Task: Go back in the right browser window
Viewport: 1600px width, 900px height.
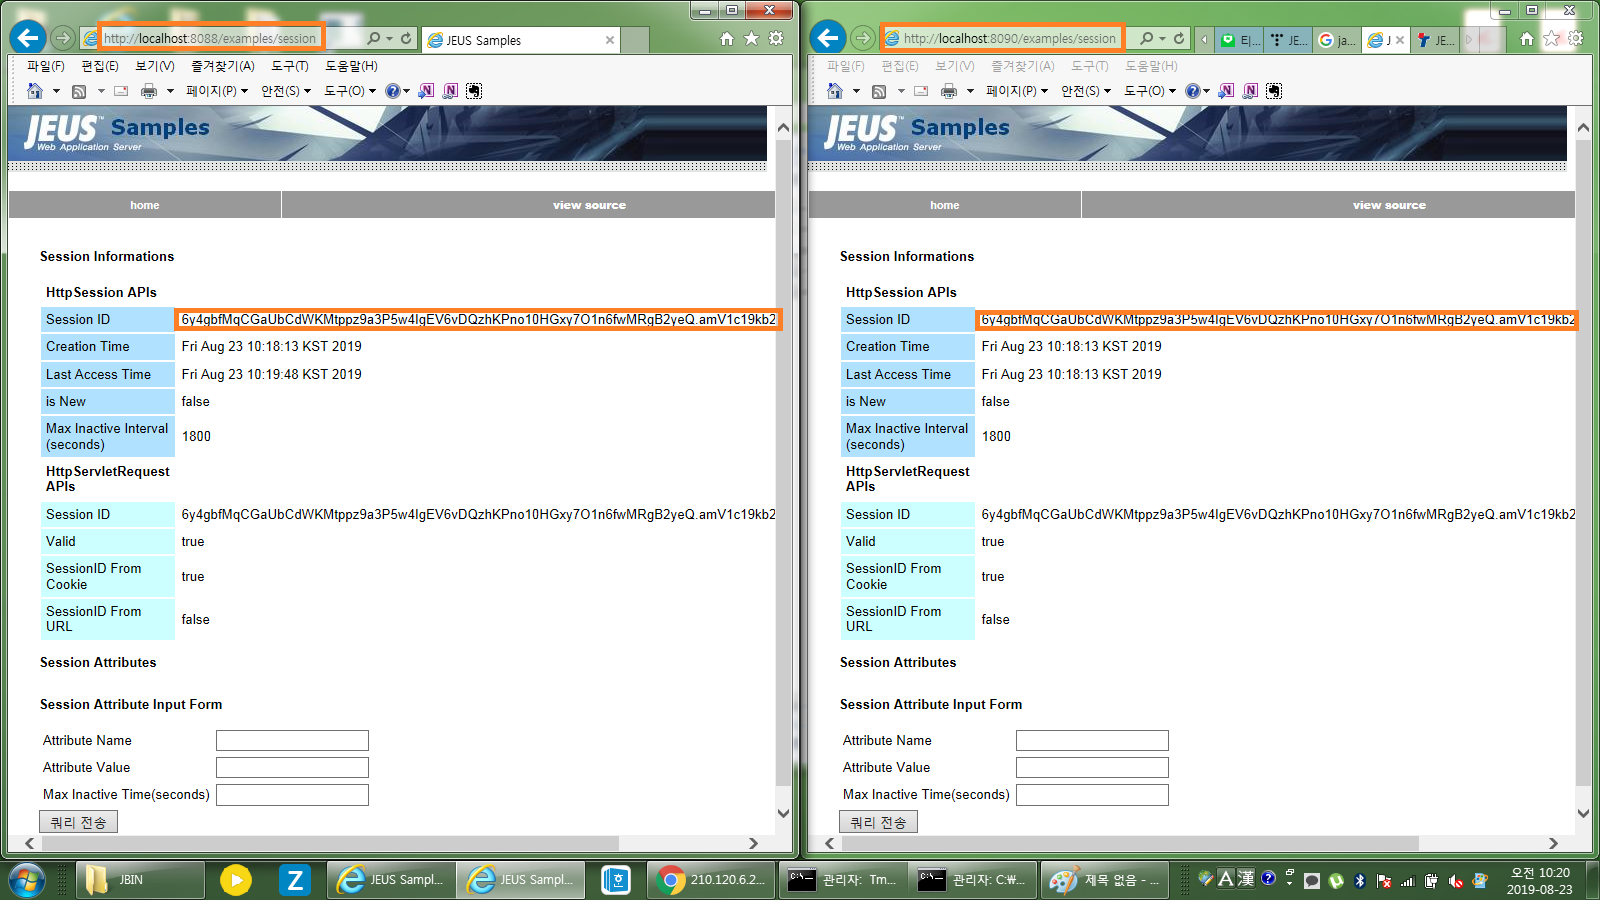Action: click(x=828, y=38)
